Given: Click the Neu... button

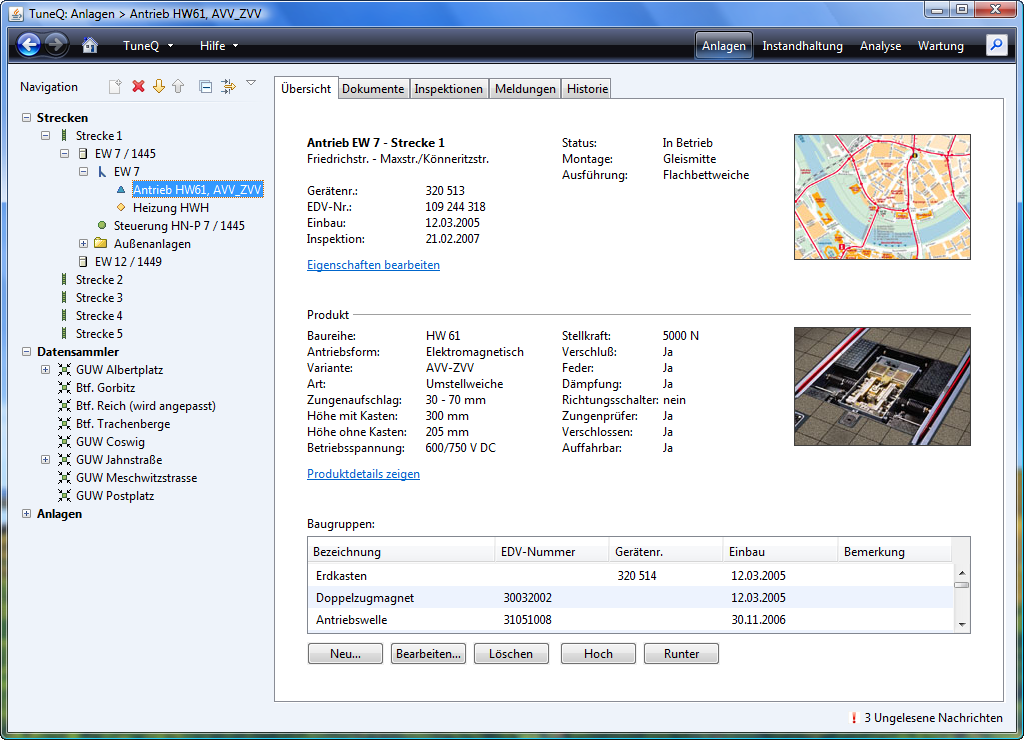Looking at the screenshot, I should pyautogui.click(x=345, y=654).
